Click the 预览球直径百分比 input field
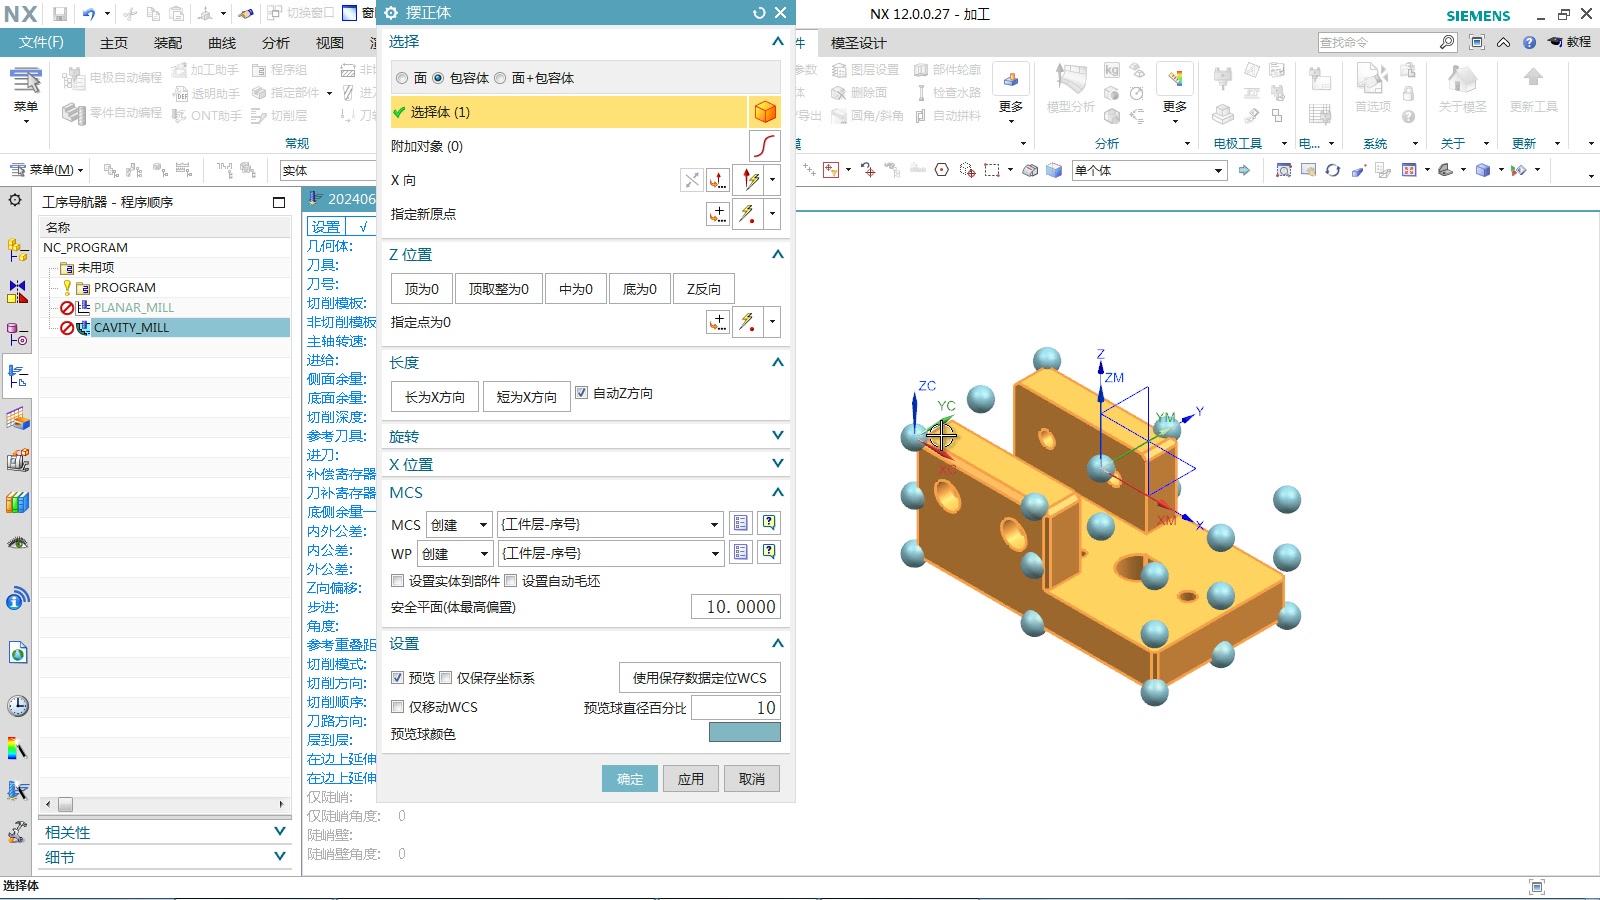 736,707
